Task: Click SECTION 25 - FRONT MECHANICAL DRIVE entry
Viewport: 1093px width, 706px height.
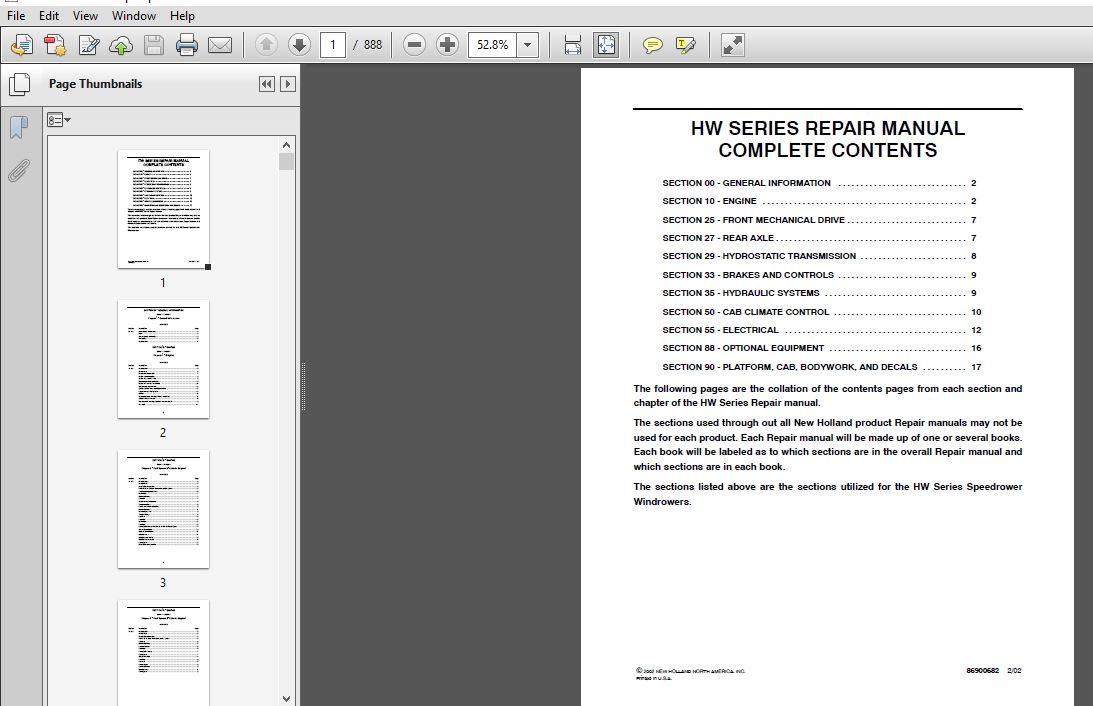Action: [819, 220]
